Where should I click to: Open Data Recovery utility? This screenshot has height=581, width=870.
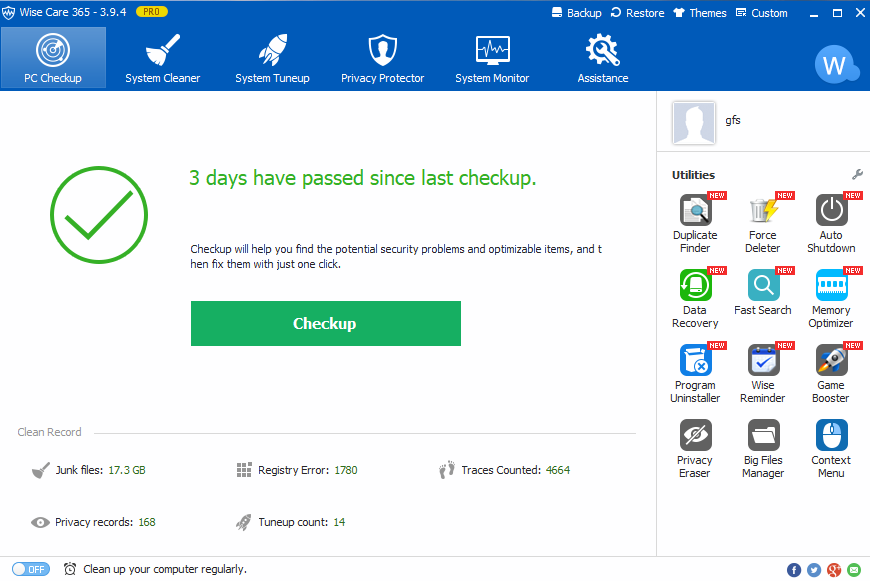coord(695,299)
